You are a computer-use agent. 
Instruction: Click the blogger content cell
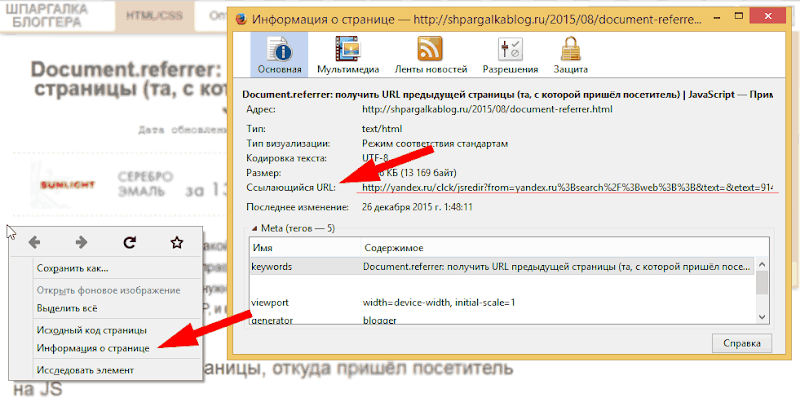tap(380, 320)
